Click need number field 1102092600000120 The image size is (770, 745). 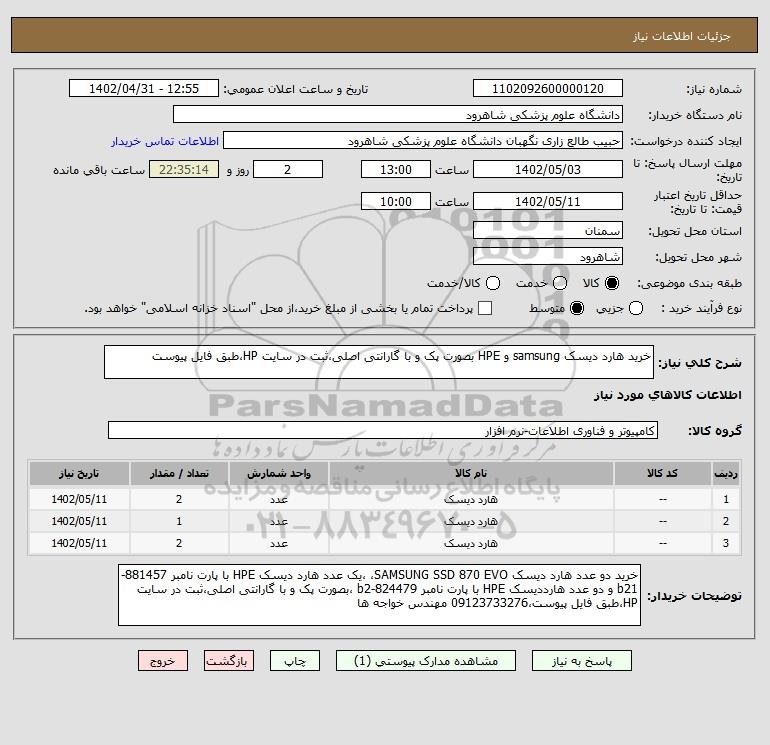click(548, 89)
